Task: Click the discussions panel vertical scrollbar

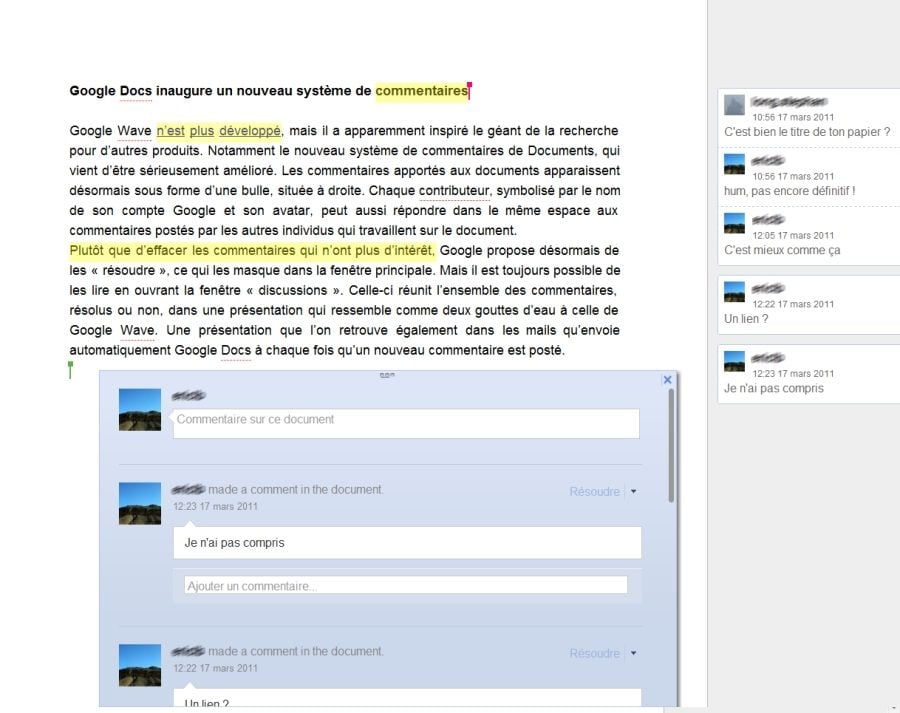Action: 671,446
